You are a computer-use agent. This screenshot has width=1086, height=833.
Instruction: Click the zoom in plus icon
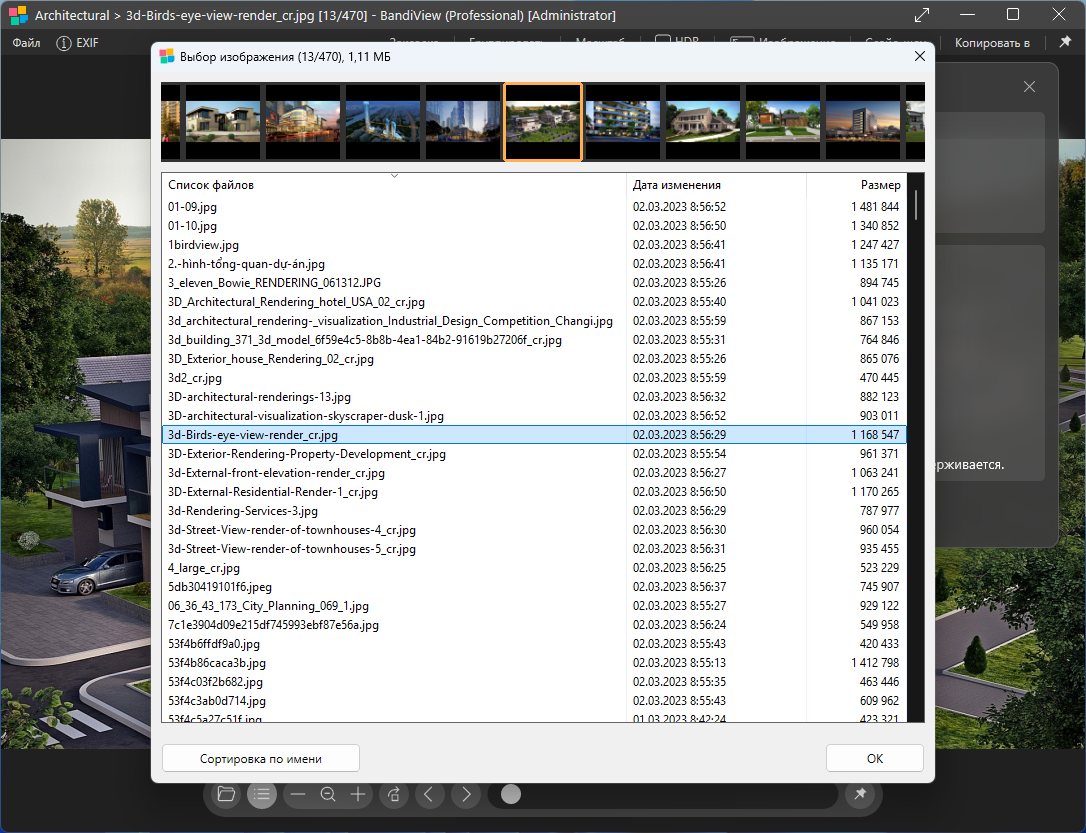[x=358, y=794]
